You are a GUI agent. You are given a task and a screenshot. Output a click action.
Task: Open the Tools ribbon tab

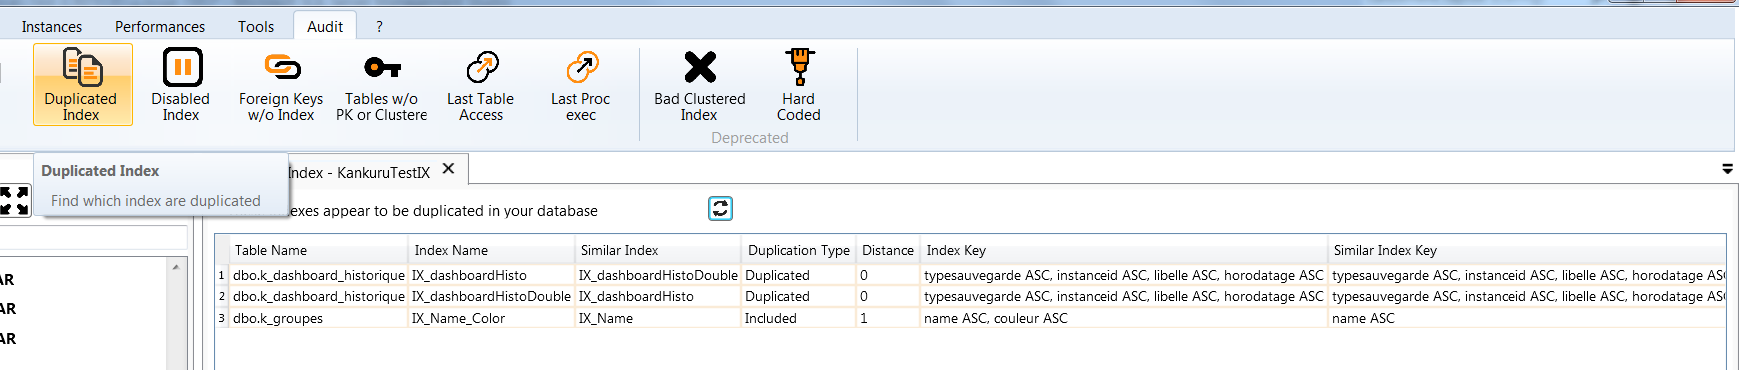(256, 27)
